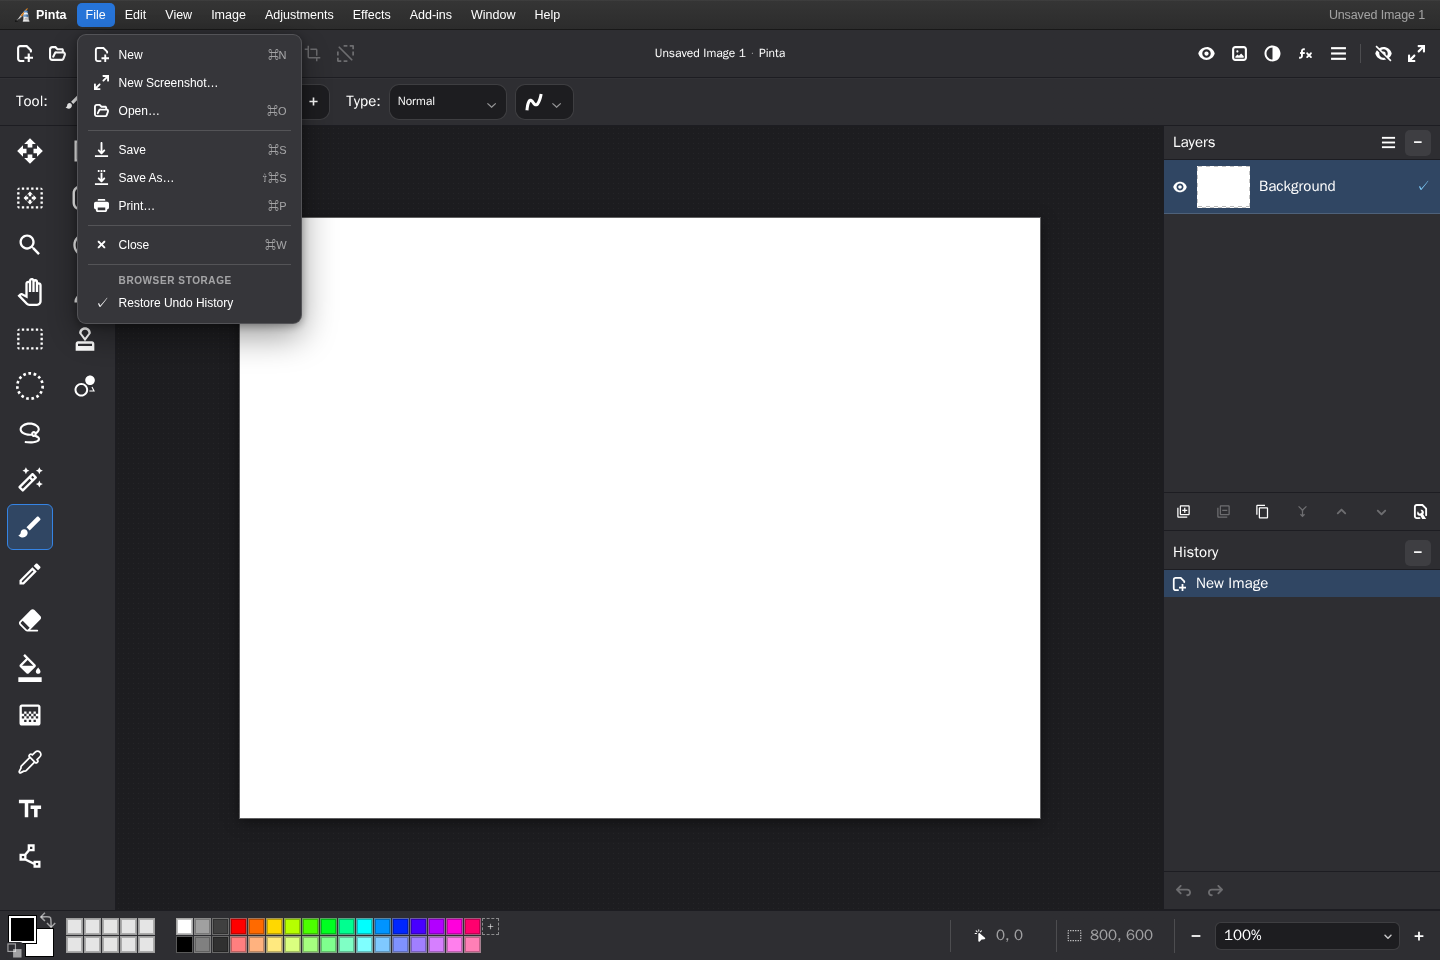Screen dimensions: 1440x960
Task: Click the undo arrow in History panel
Action: (1184, 891)
